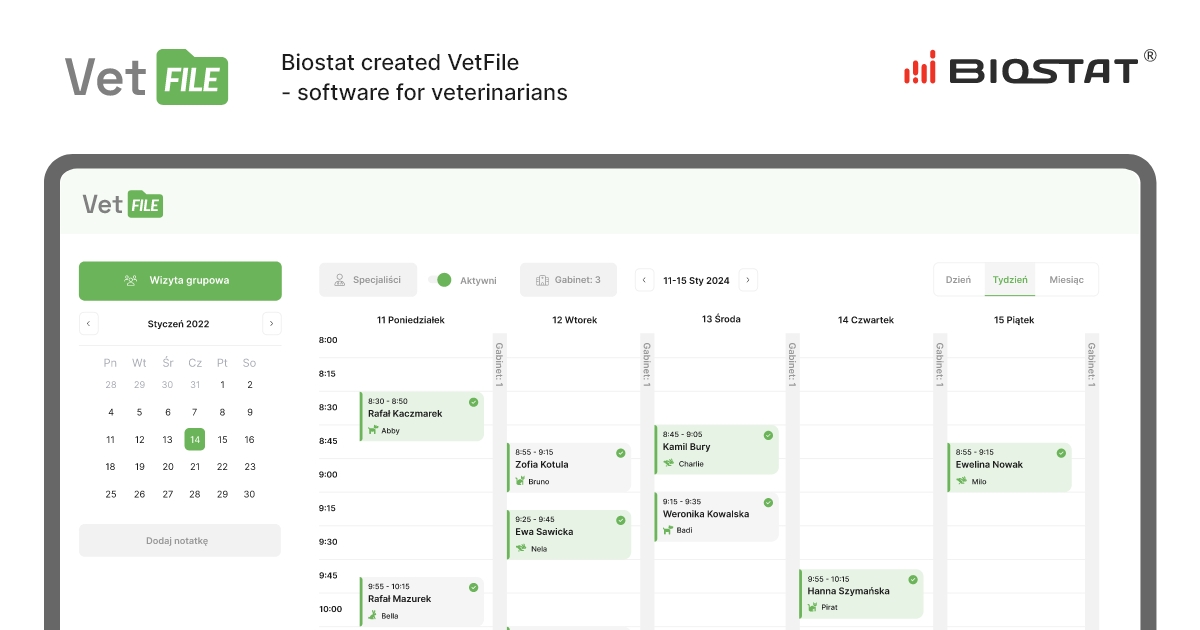Advance to next week with right arrow
Screen dimensions: 1200x630
[x=748, y=280]
